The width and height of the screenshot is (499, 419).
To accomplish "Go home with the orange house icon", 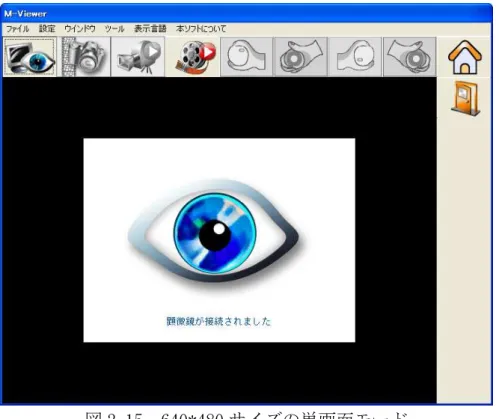I will [x=465, y=57].
